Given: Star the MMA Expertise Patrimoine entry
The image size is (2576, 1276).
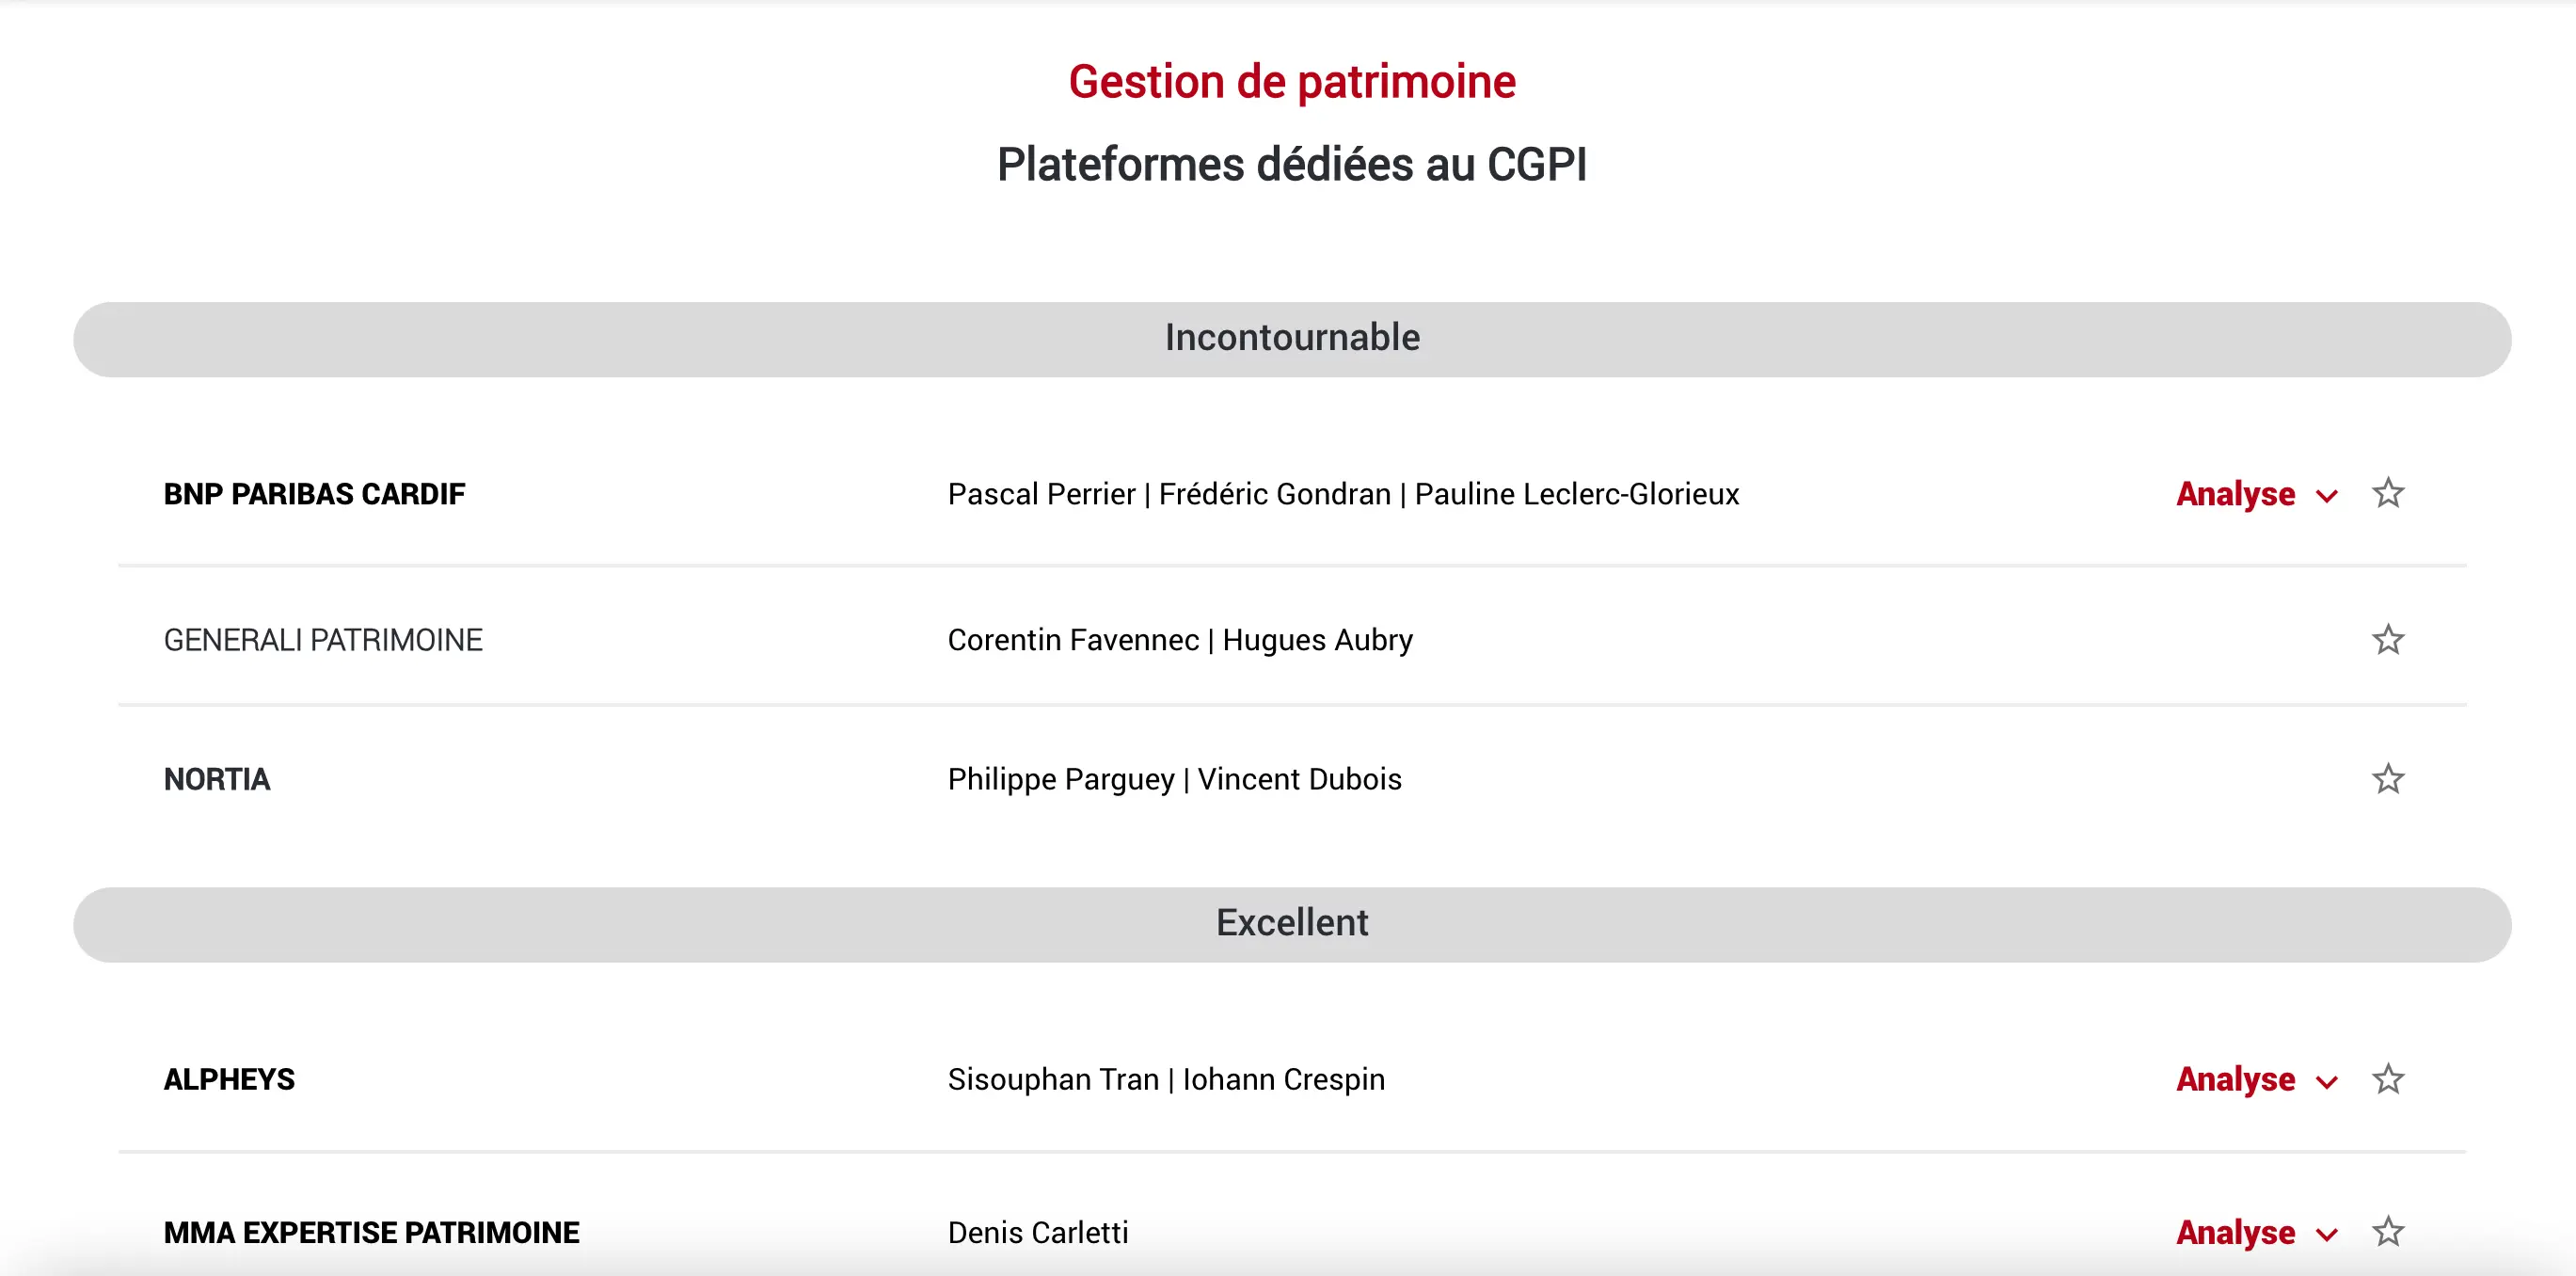Looking at the screenshot, I should click(x=2388, y=1231).
